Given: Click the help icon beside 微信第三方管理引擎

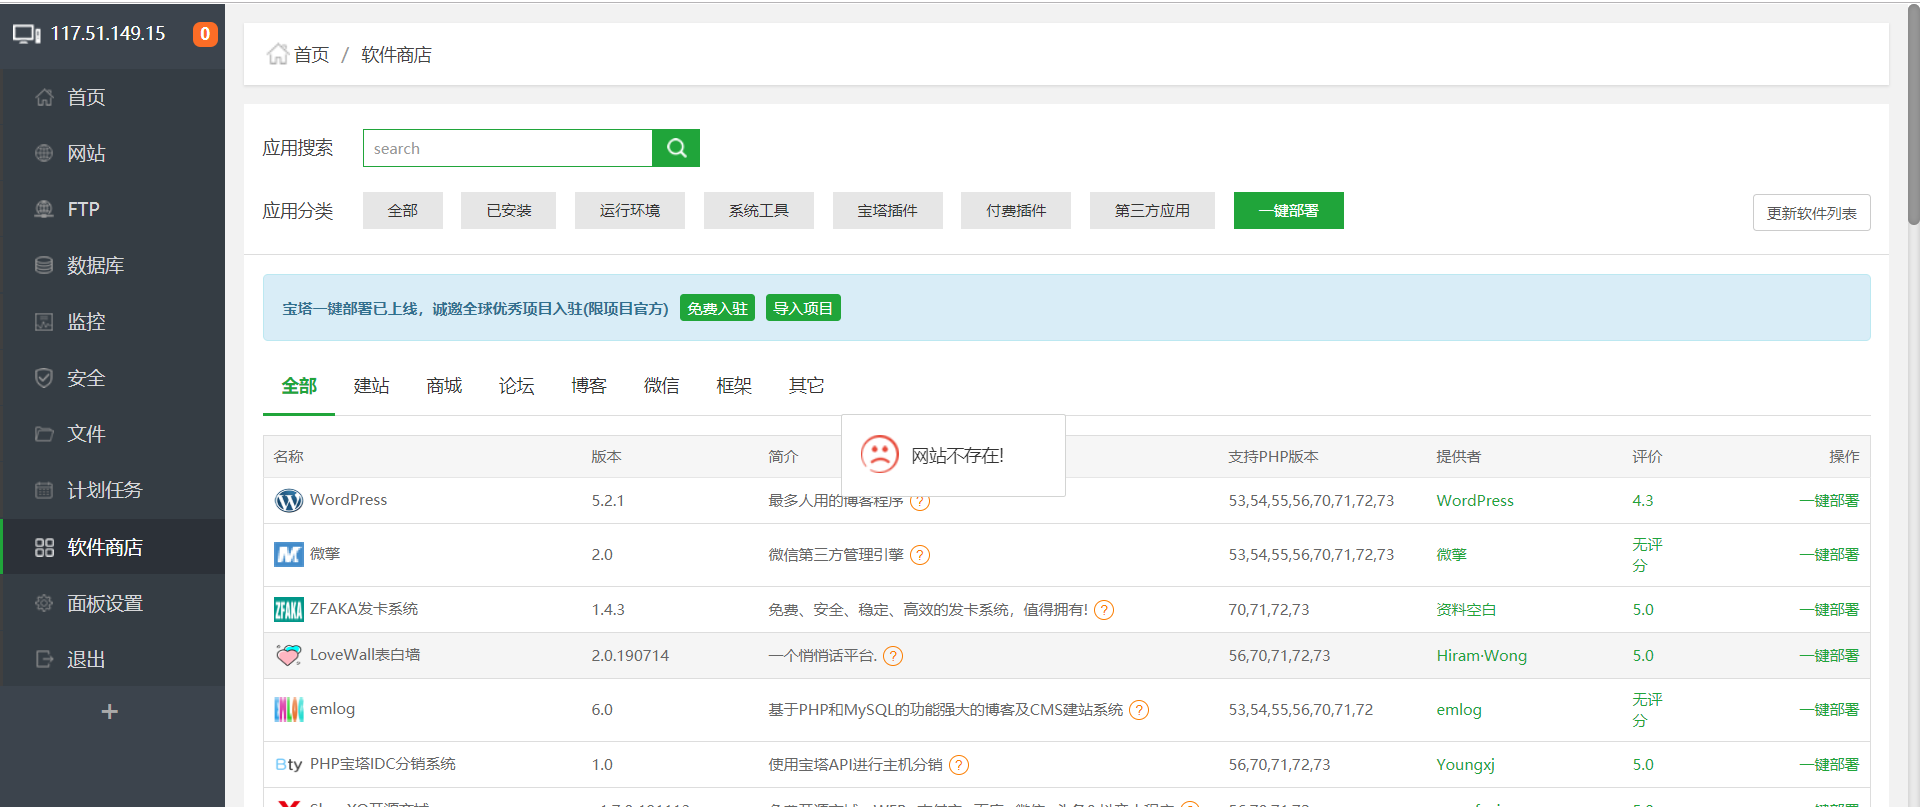Looking at the screenshot, I should (920, 555).
